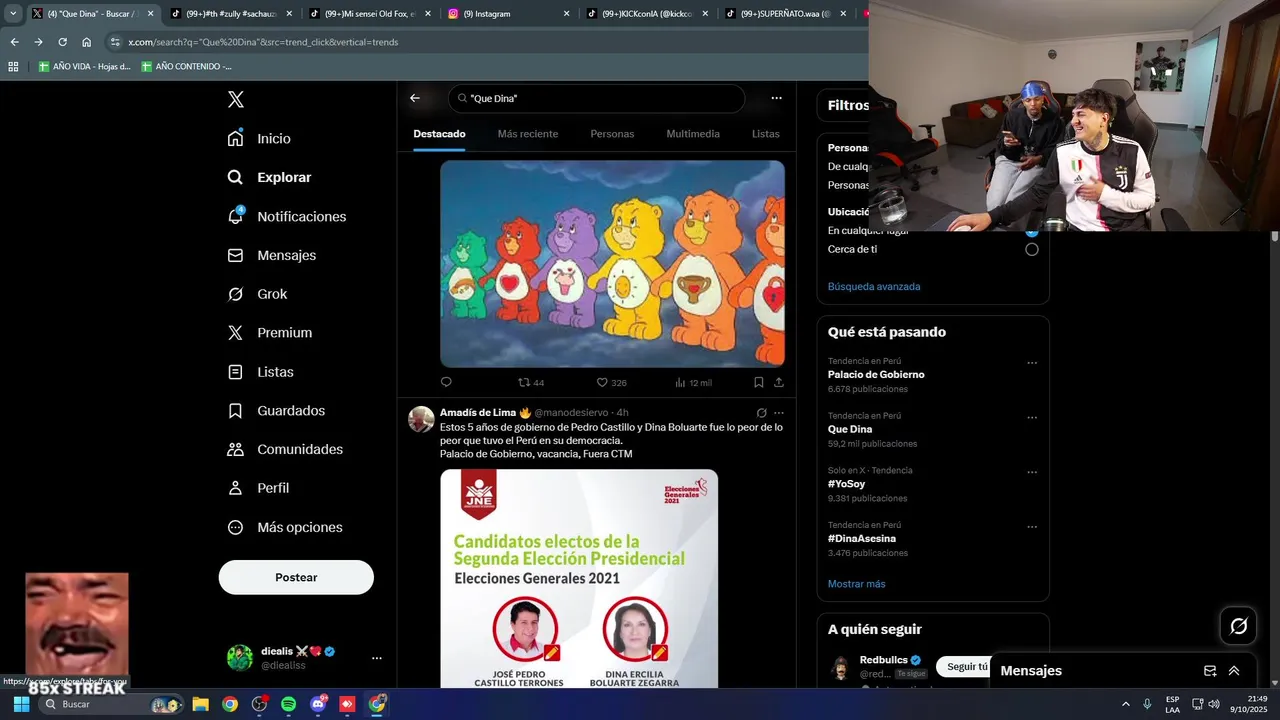Viewport: 1280px width, 720px height.
Task: Switch to Multimedia tab
Action: tap(693, 134)
